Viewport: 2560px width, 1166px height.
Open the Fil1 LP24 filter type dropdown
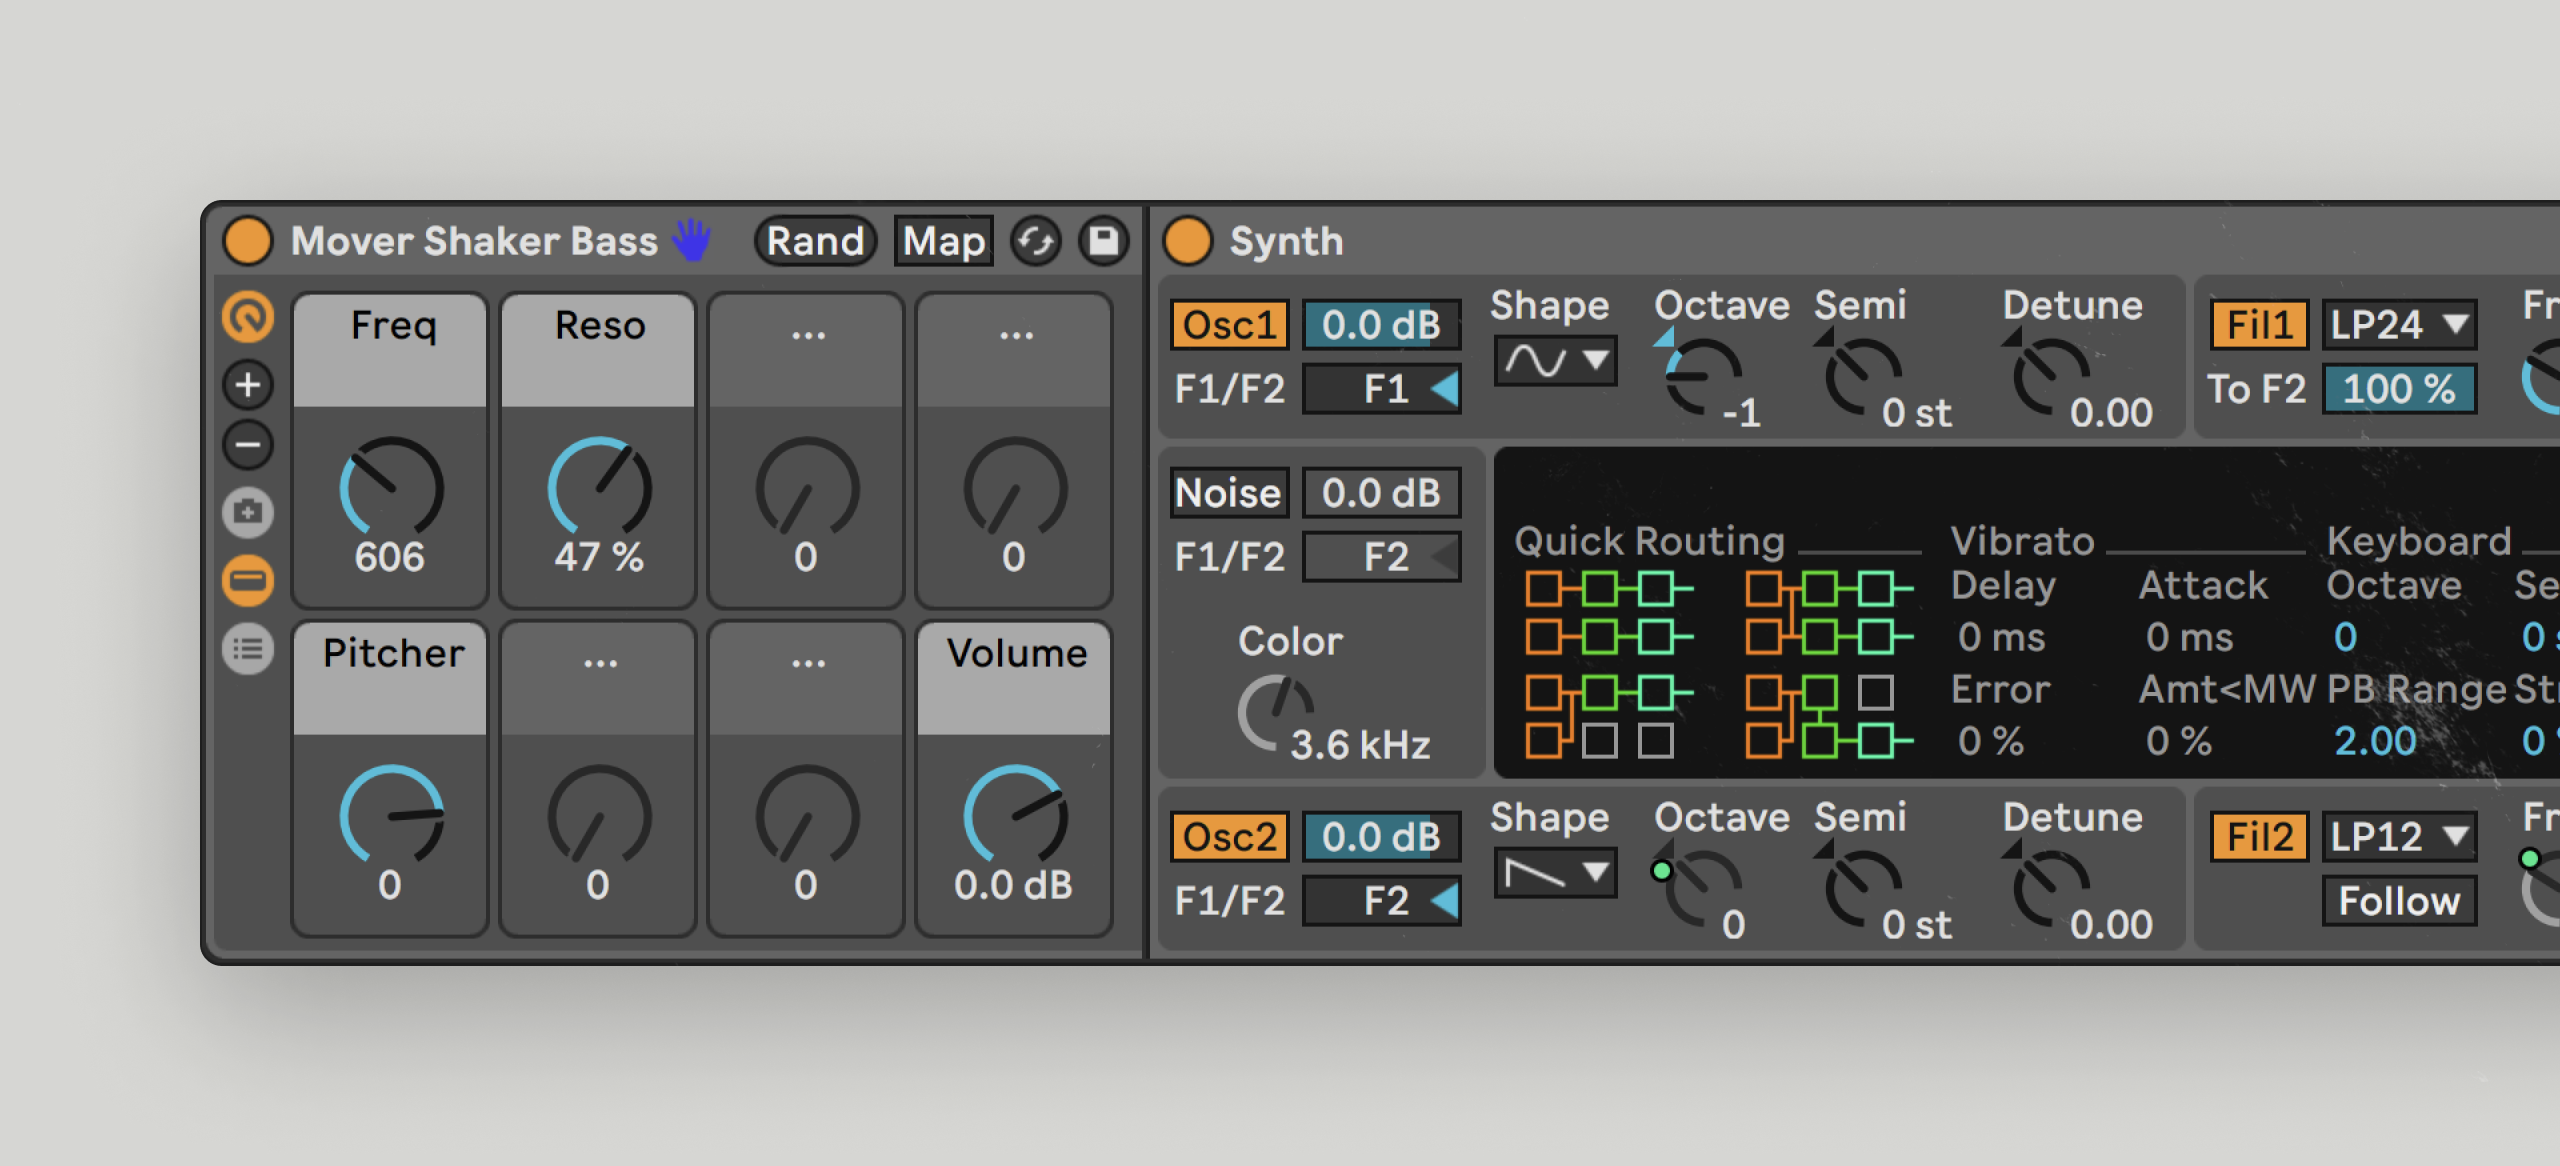tap(2398, 325)
